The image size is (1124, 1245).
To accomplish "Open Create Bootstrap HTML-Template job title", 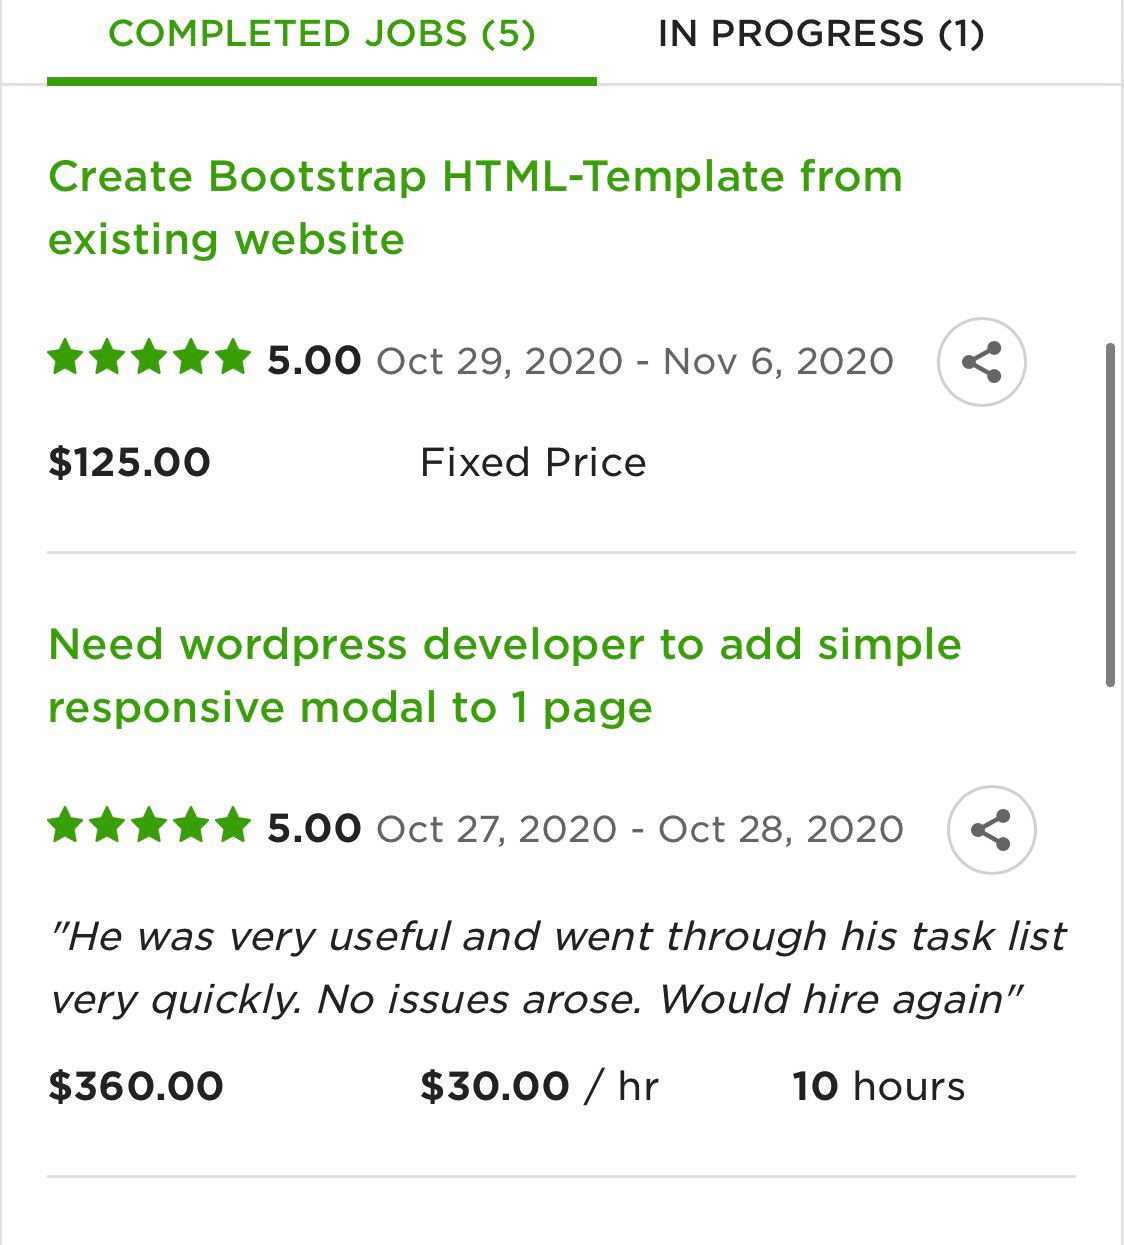I will [476, 207].
